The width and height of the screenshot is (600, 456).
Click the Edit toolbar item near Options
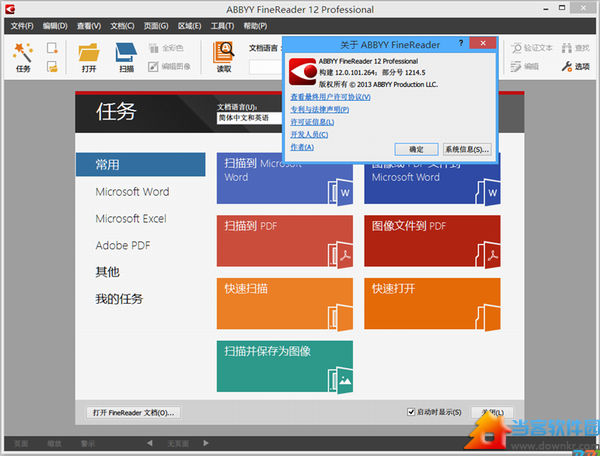[x=525, y=67]
